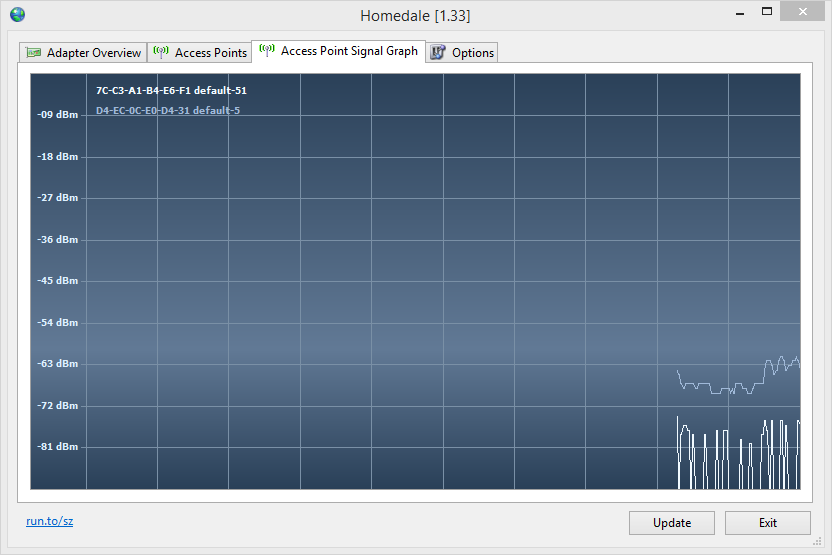This screenshot has height=555, width=832.
Task: Click the Options tab settings icon
Action: pyautogui.click(x=438, y=52)
